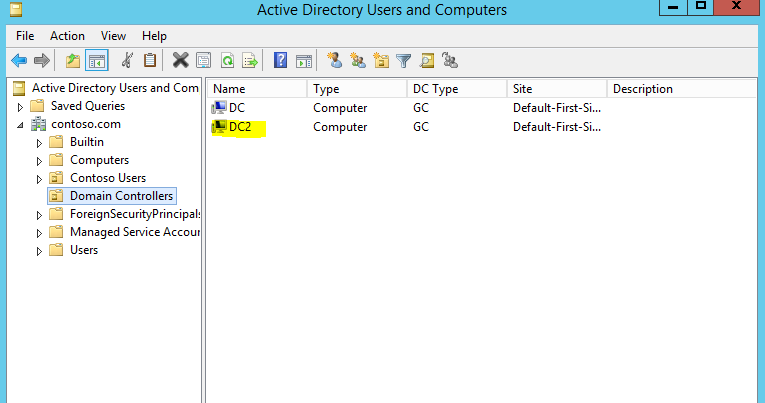Open Help with question mark icon
The image size is (765, 403).
coord(281,60)
